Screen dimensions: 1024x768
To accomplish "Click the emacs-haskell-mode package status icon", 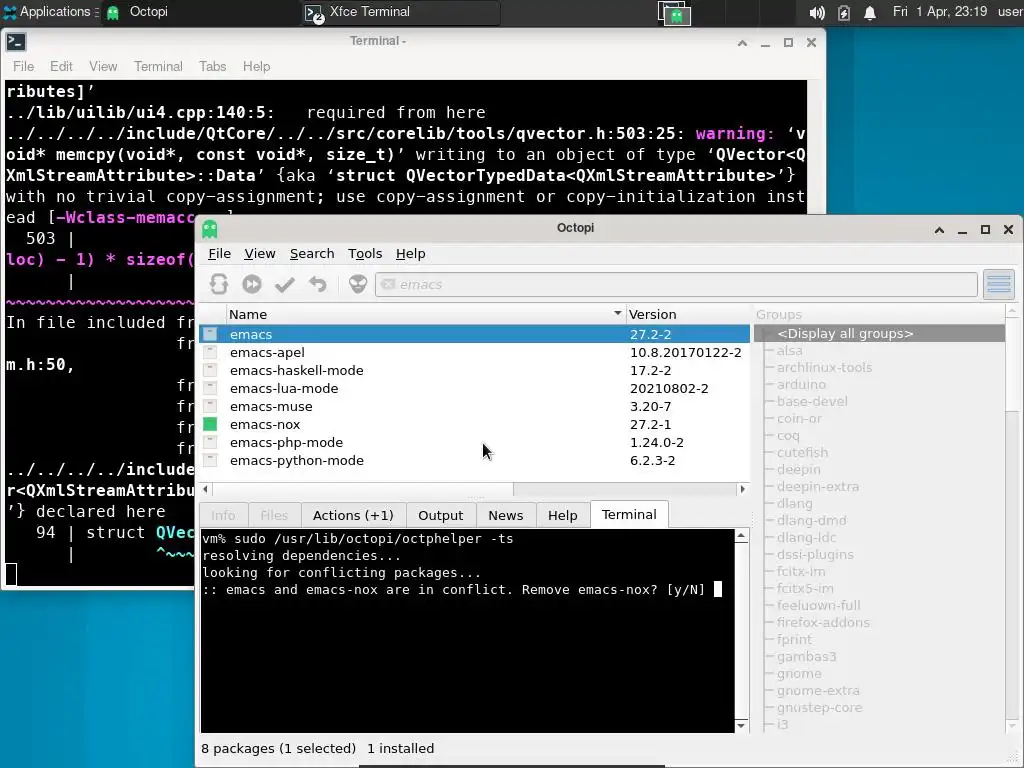I will click(x=210, y=370).
